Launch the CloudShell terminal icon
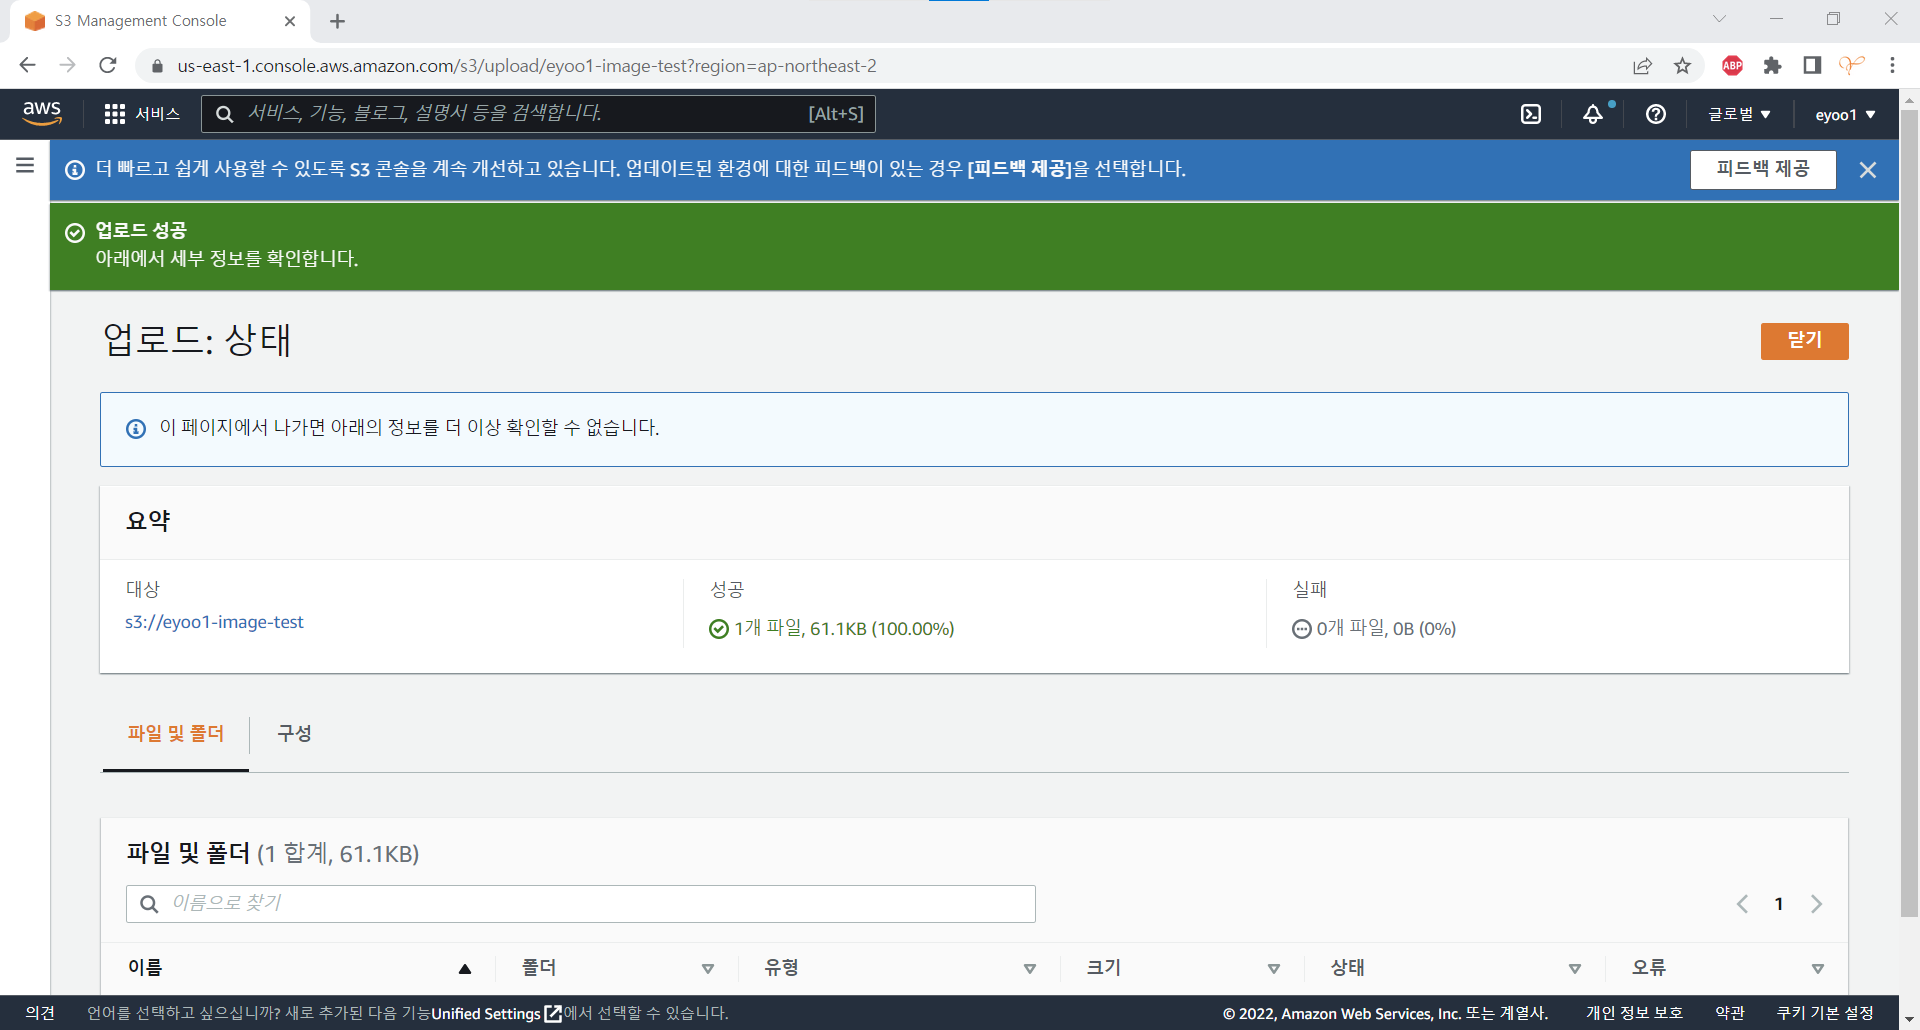1920x1030 pixels. coord(1531,114)
